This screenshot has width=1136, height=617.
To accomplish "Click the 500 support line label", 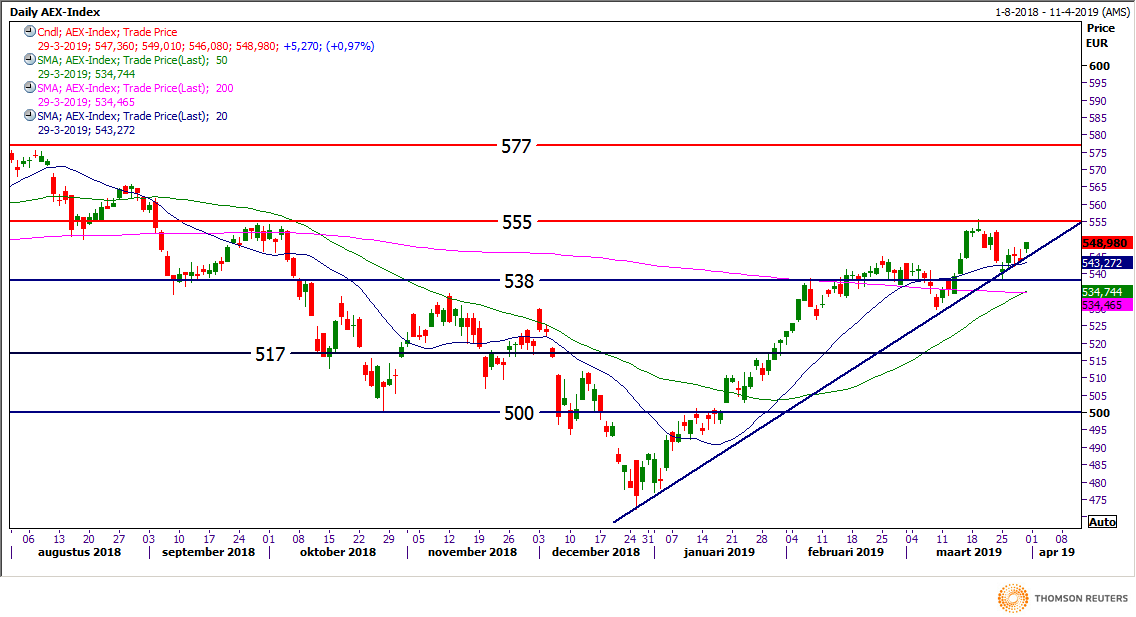I will (519, 412).
